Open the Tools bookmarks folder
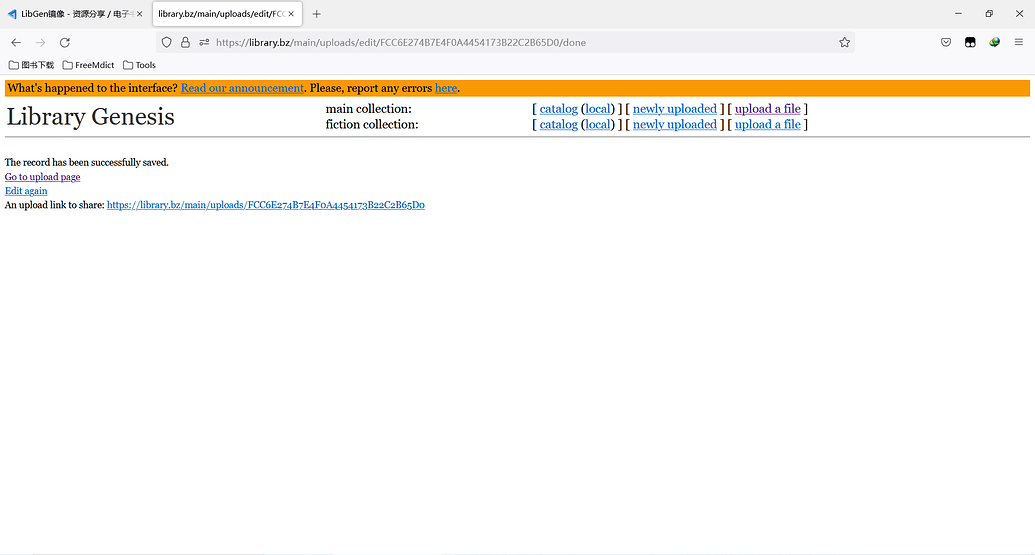This screenshot has width=1035, height=555. pyautogui.click(x=139, y=65)
